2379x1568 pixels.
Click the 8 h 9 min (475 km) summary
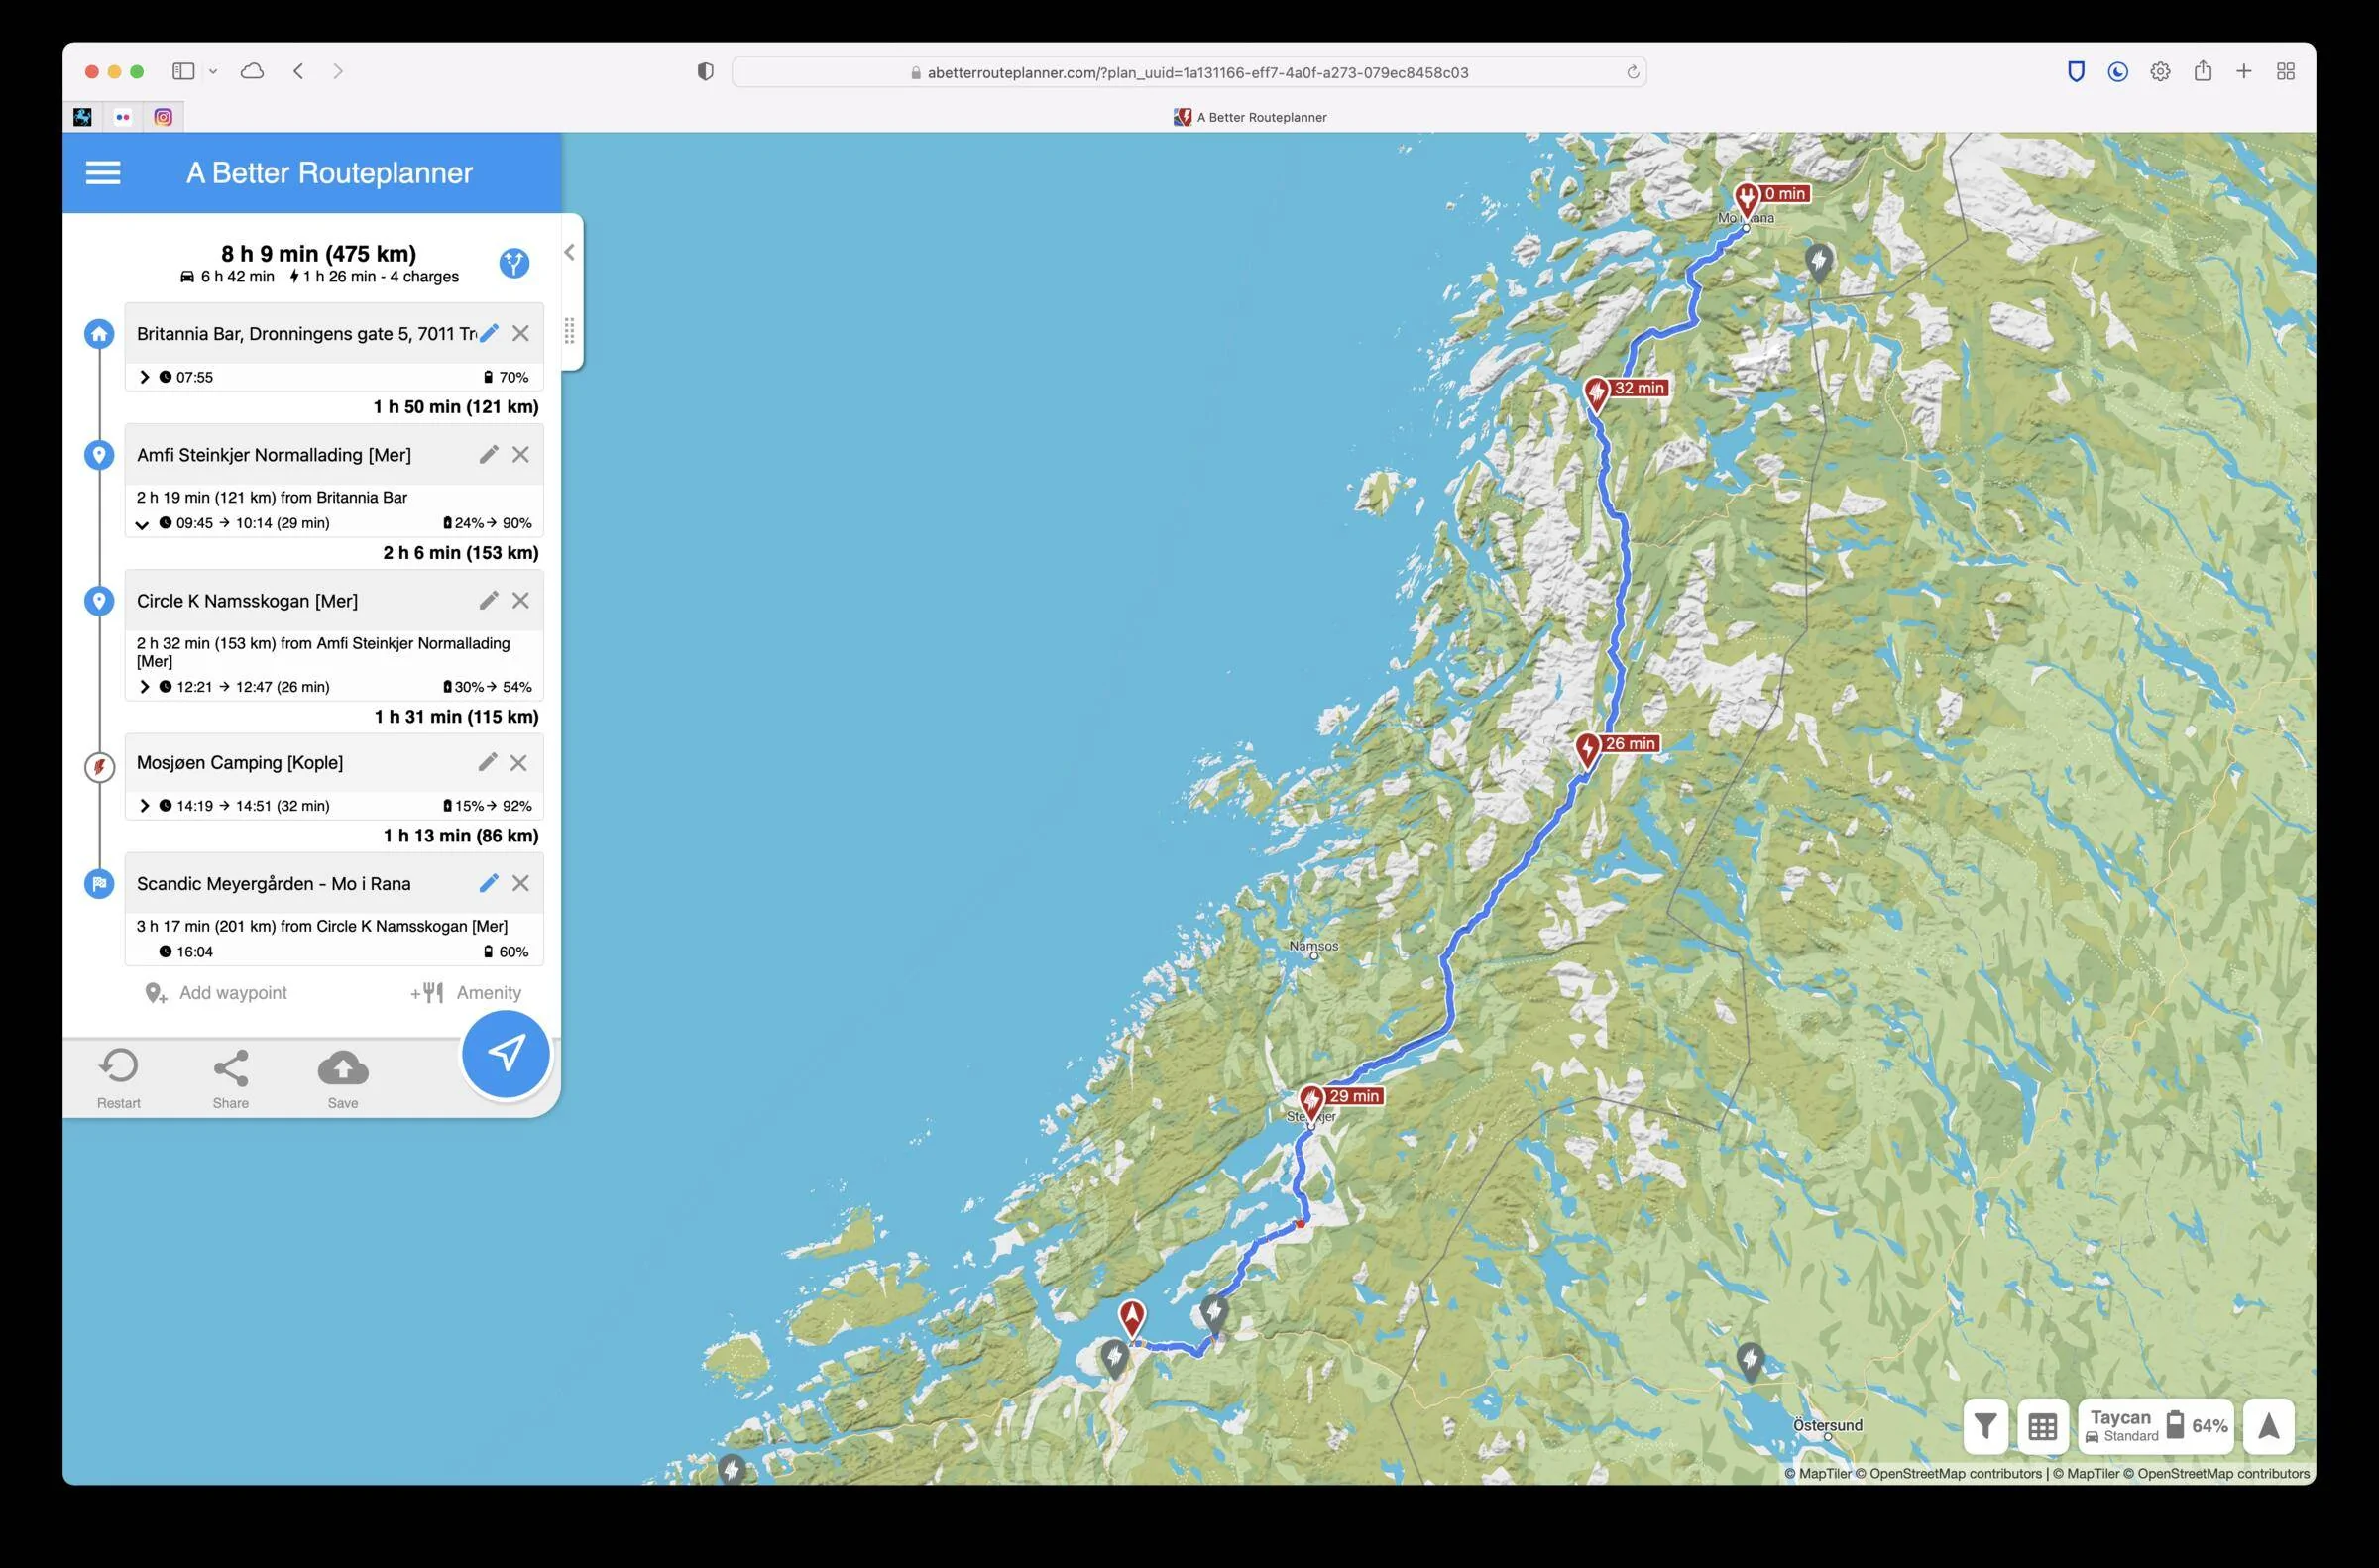[319, 254]
